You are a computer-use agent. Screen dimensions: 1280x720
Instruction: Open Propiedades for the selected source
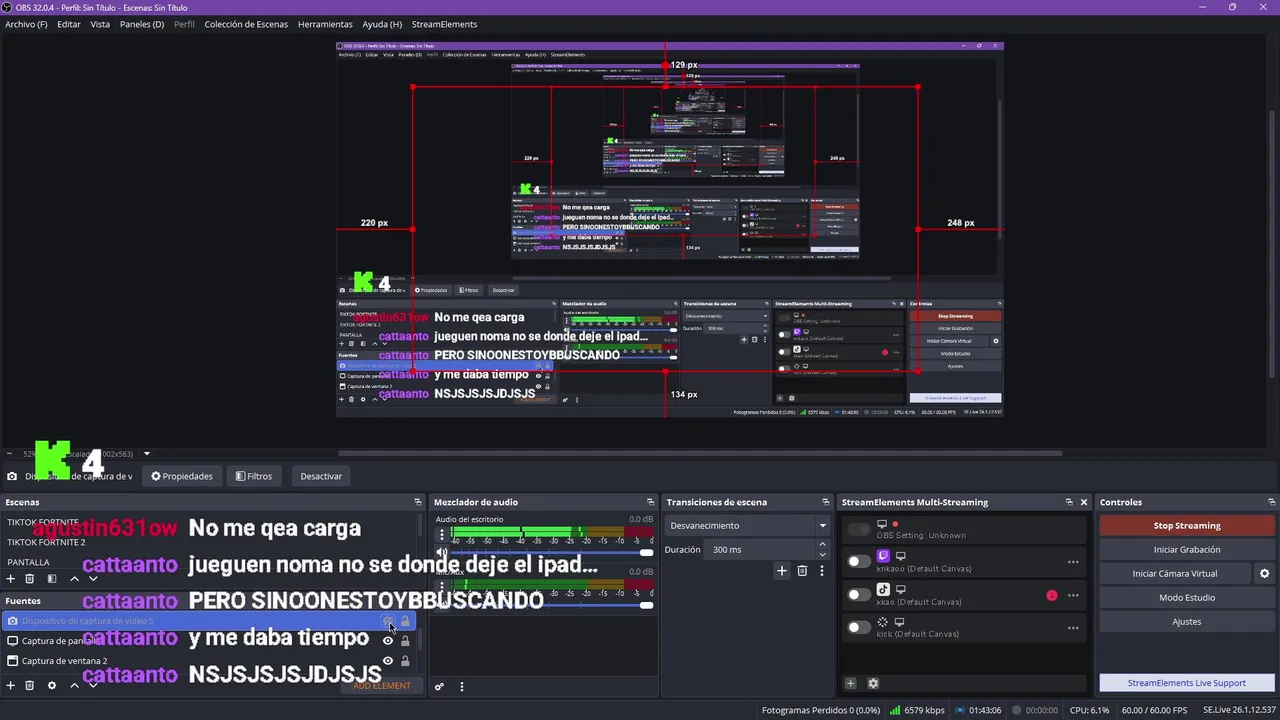click(182, 476)
